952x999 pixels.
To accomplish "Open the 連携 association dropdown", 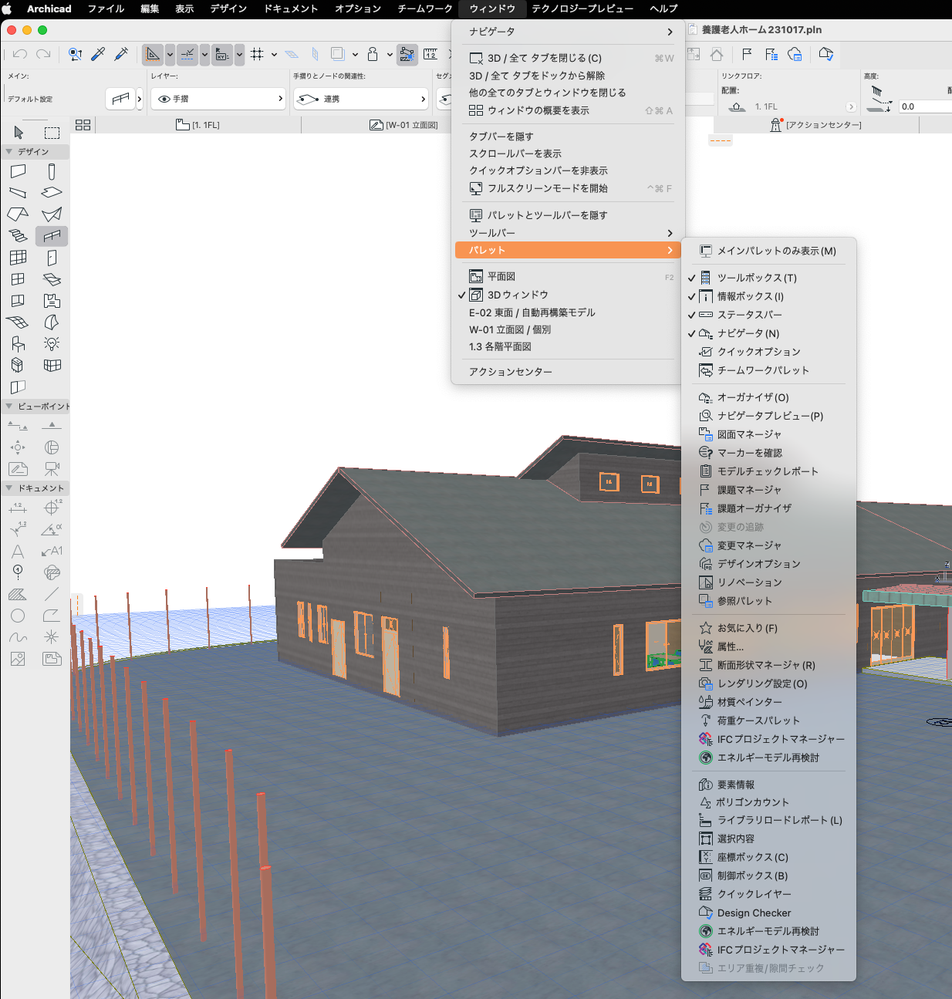I will (361, 99).
